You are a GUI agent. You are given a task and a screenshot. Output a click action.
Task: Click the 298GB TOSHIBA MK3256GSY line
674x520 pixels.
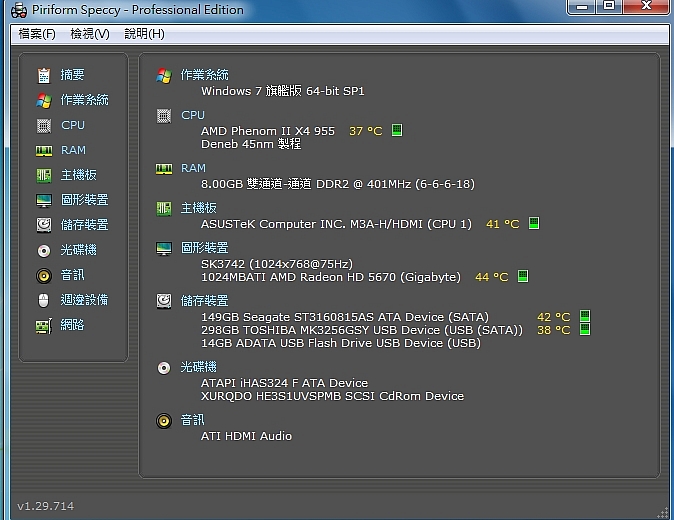coord(362,330)
